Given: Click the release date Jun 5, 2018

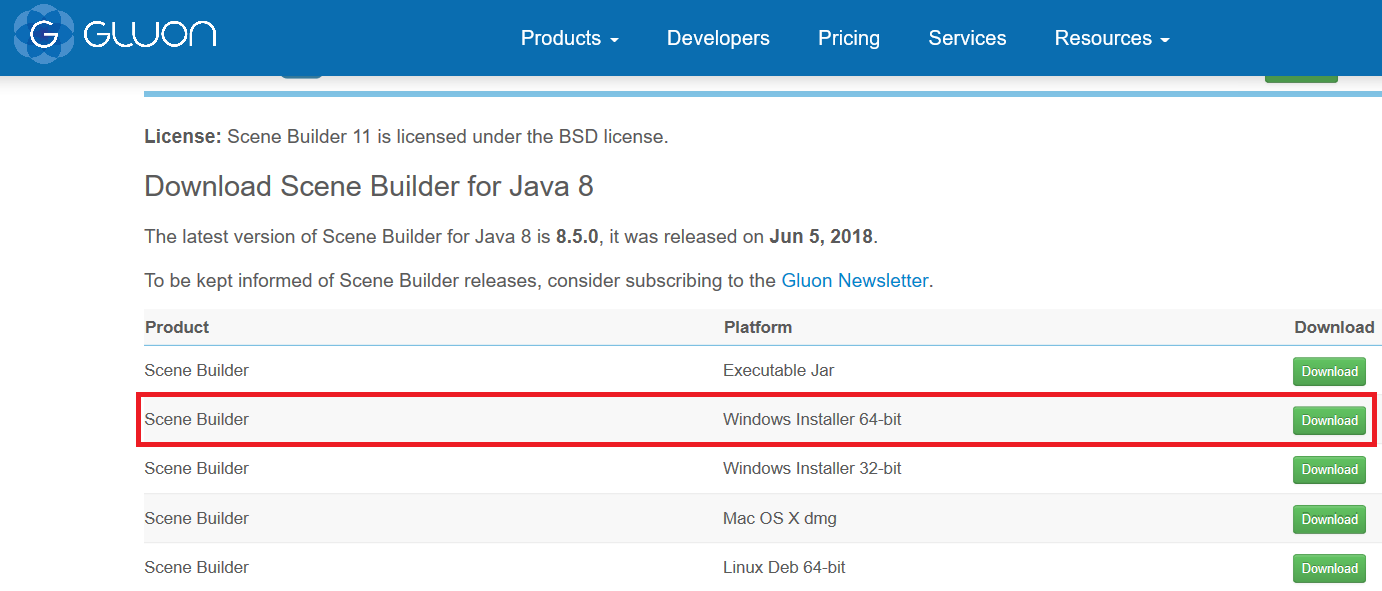Looking at the screenshot, I should (821, 237).
